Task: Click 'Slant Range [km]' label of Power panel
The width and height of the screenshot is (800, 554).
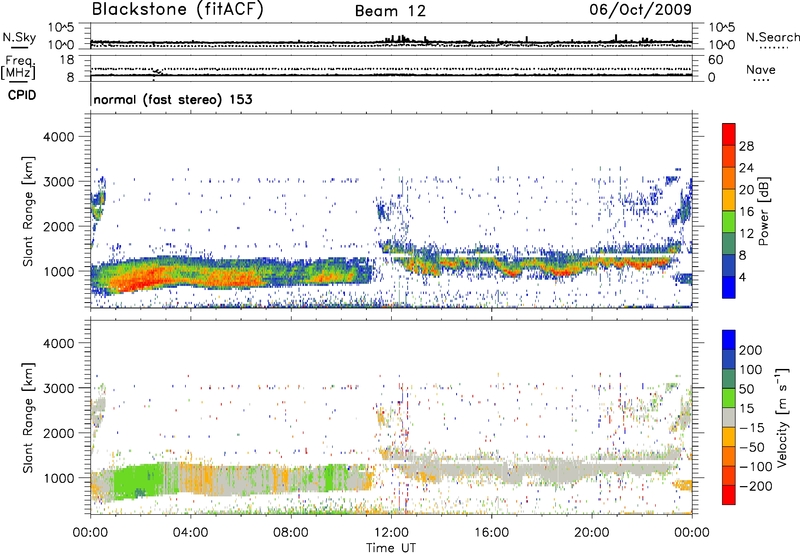Action: click(28, 211)
